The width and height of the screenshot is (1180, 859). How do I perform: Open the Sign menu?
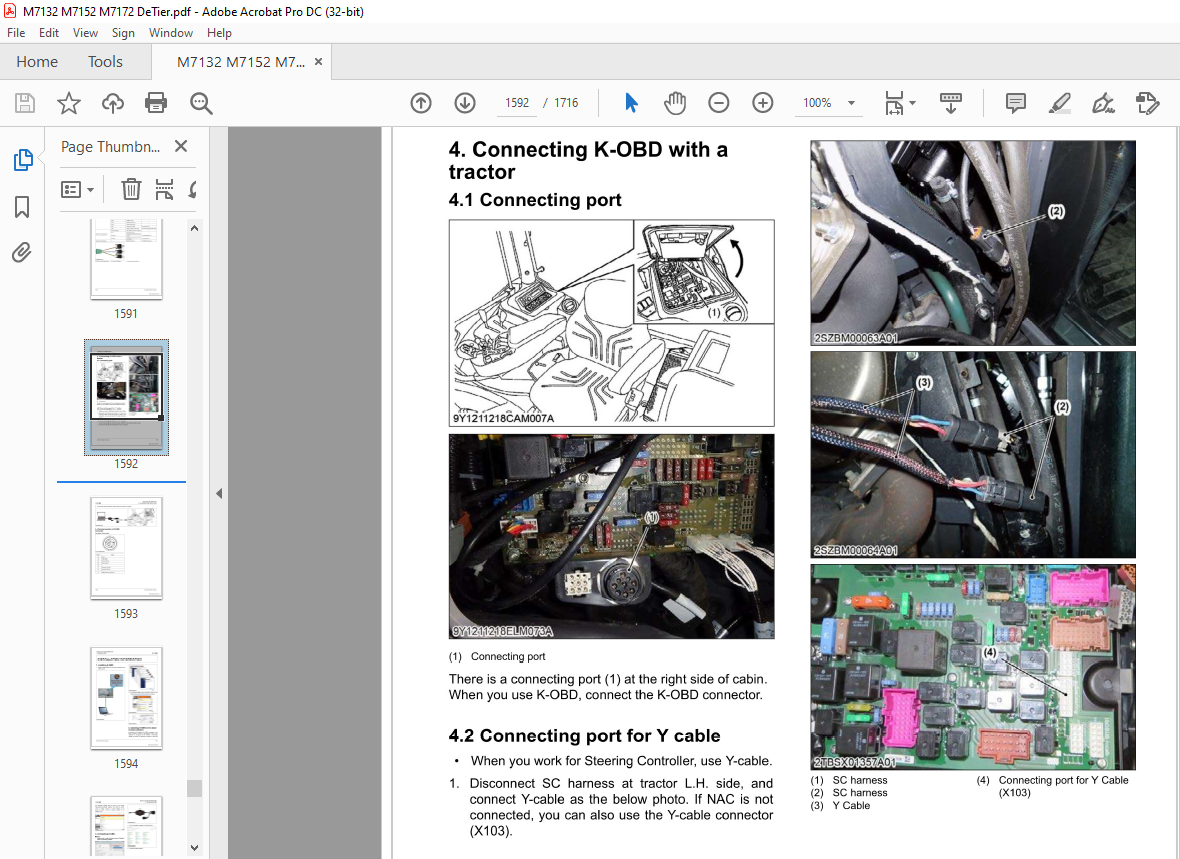pyautogui.click(x=123, y=33)
